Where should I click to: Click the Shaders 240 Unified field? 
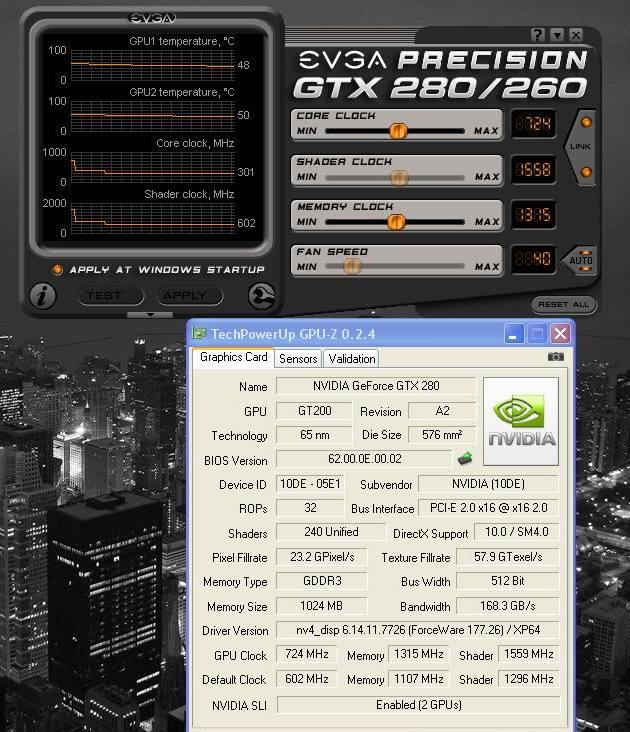click(331, 532)
